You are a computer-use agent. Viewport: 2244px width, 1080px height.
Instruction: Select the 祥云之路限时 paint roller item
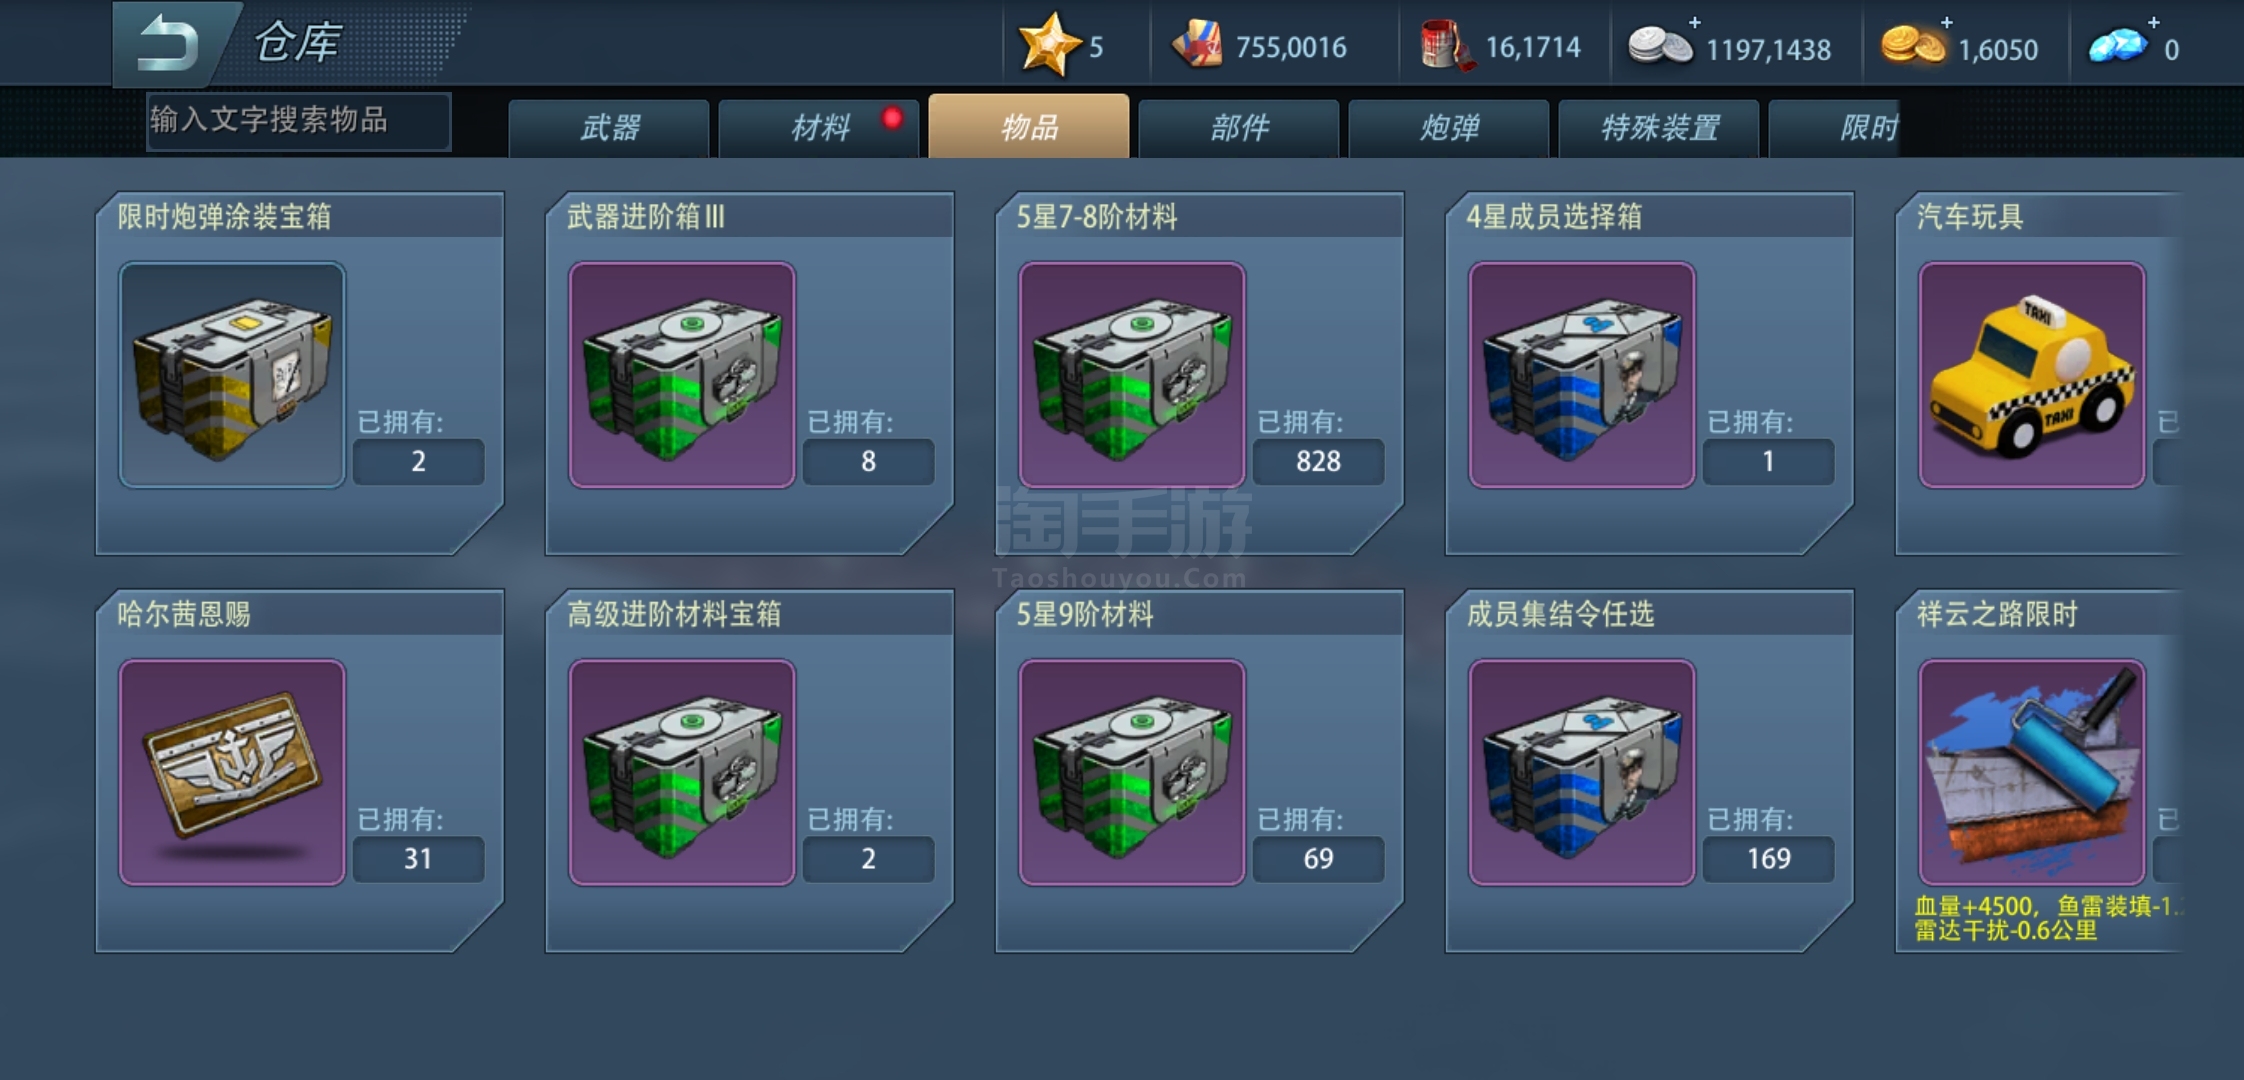2032,772
